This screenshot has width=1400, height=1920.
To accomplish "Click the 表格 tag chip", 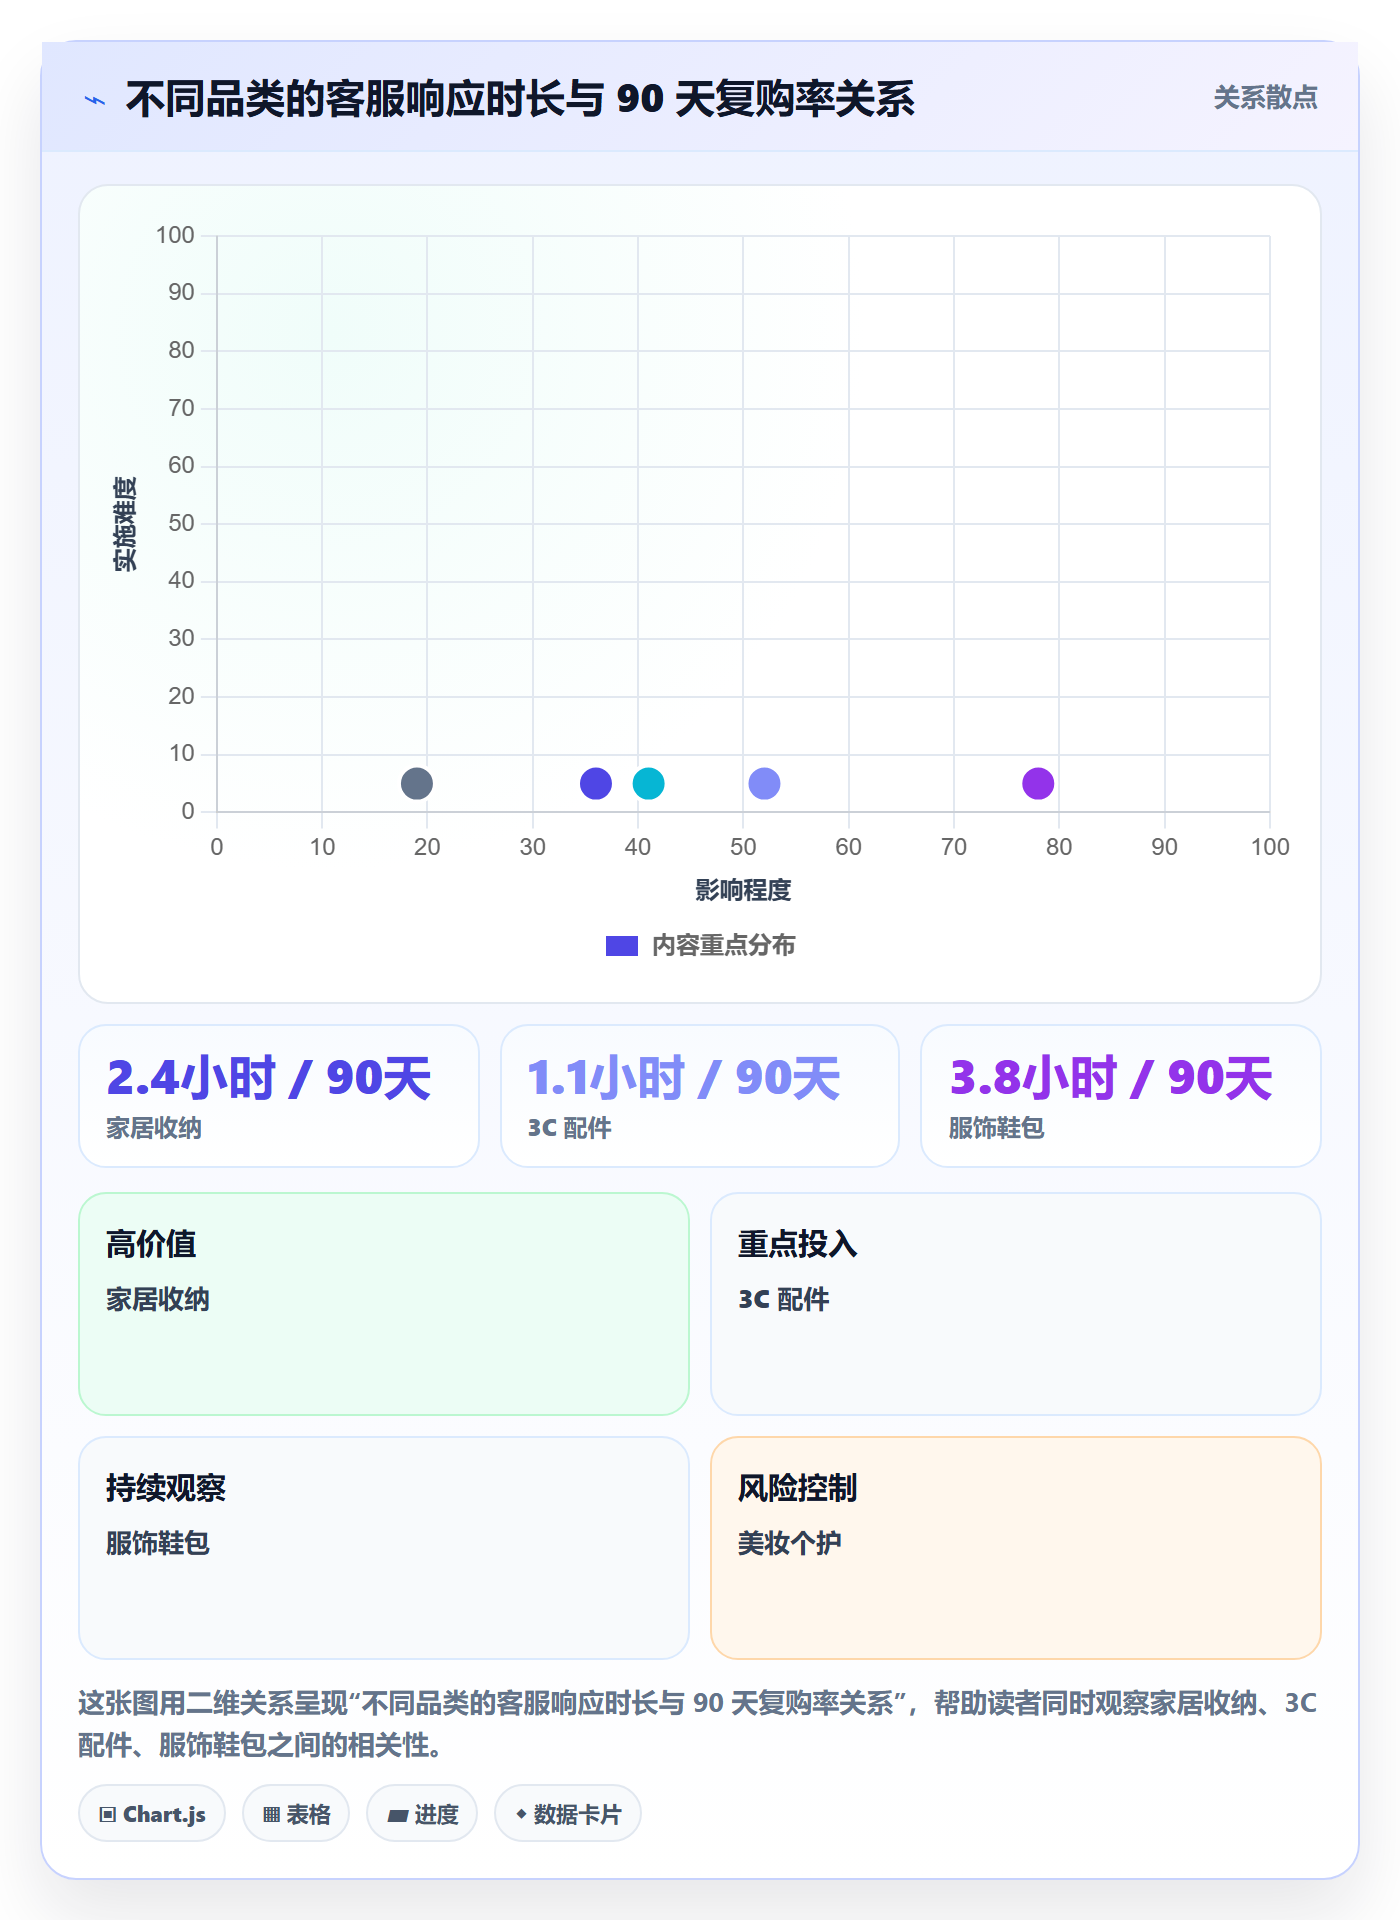I will [x=296, y=1814].
